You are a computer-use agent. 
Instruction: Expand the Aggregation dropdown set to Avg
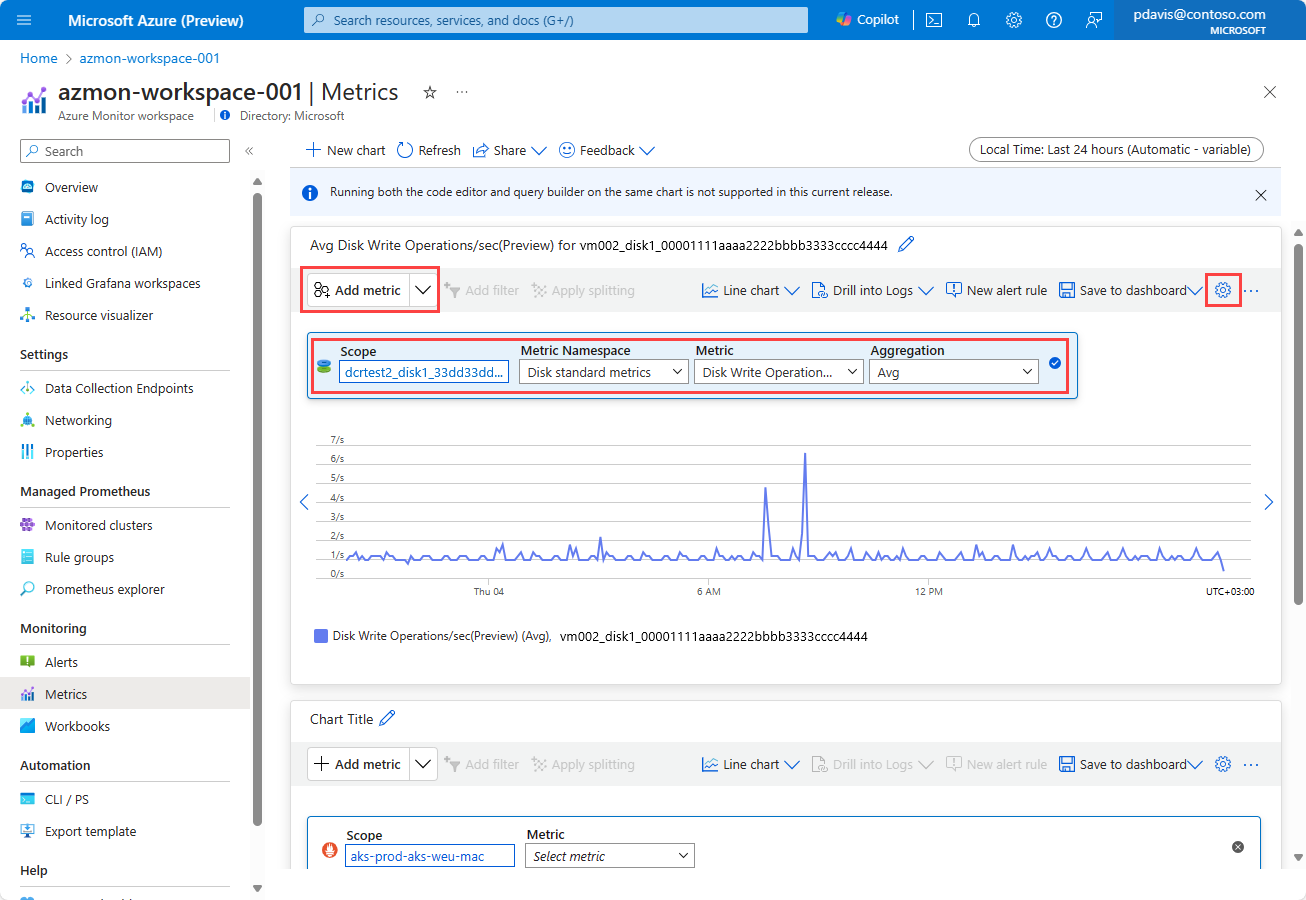(x=953, y=372)
